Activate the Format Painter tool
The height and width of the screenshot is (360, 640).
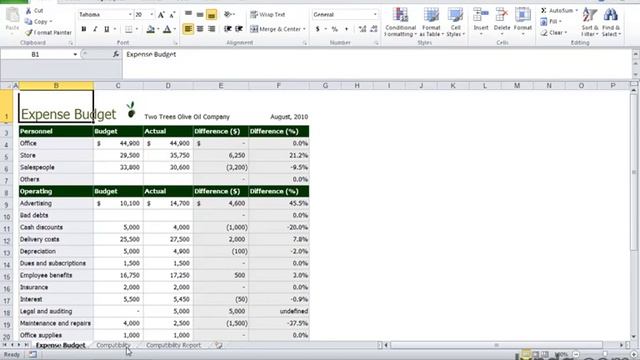click(48, 33)
